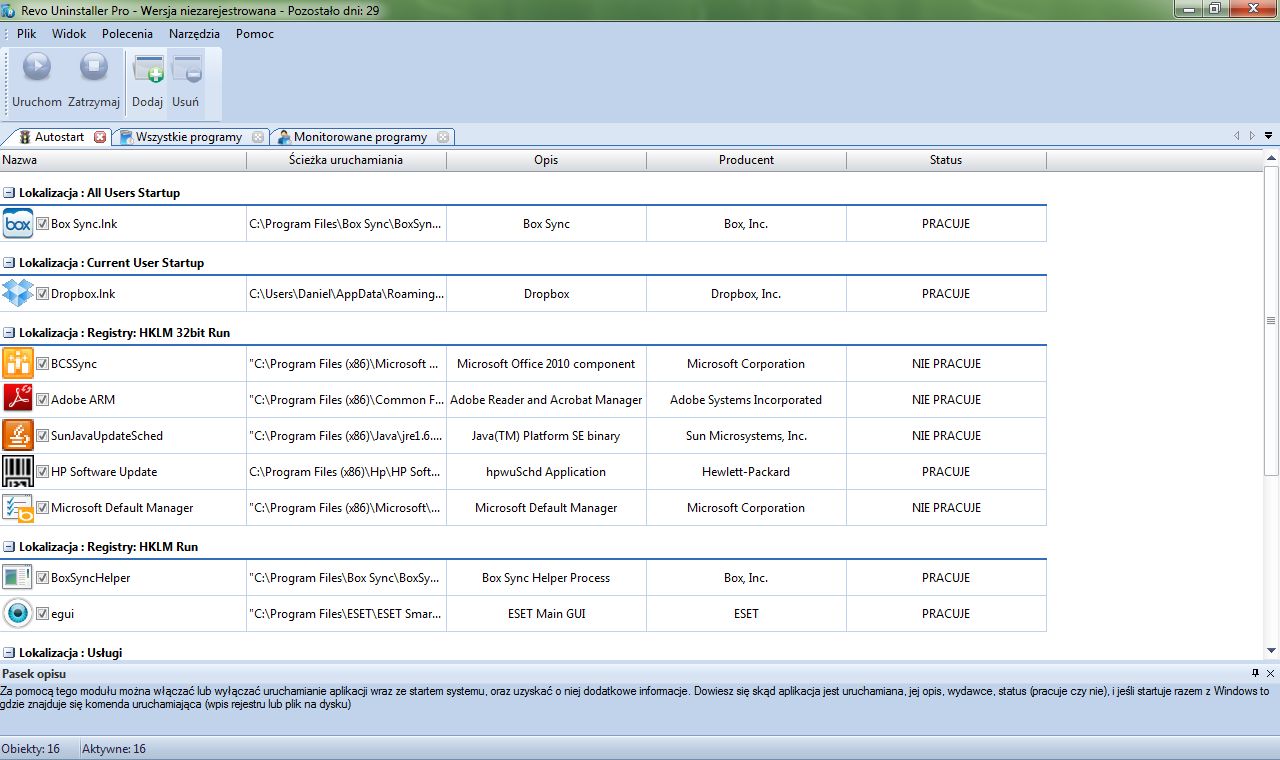Uncheck the BCSSync checkbox
The height and width of the screenshot is (760, 1280).
coord(42,364)
